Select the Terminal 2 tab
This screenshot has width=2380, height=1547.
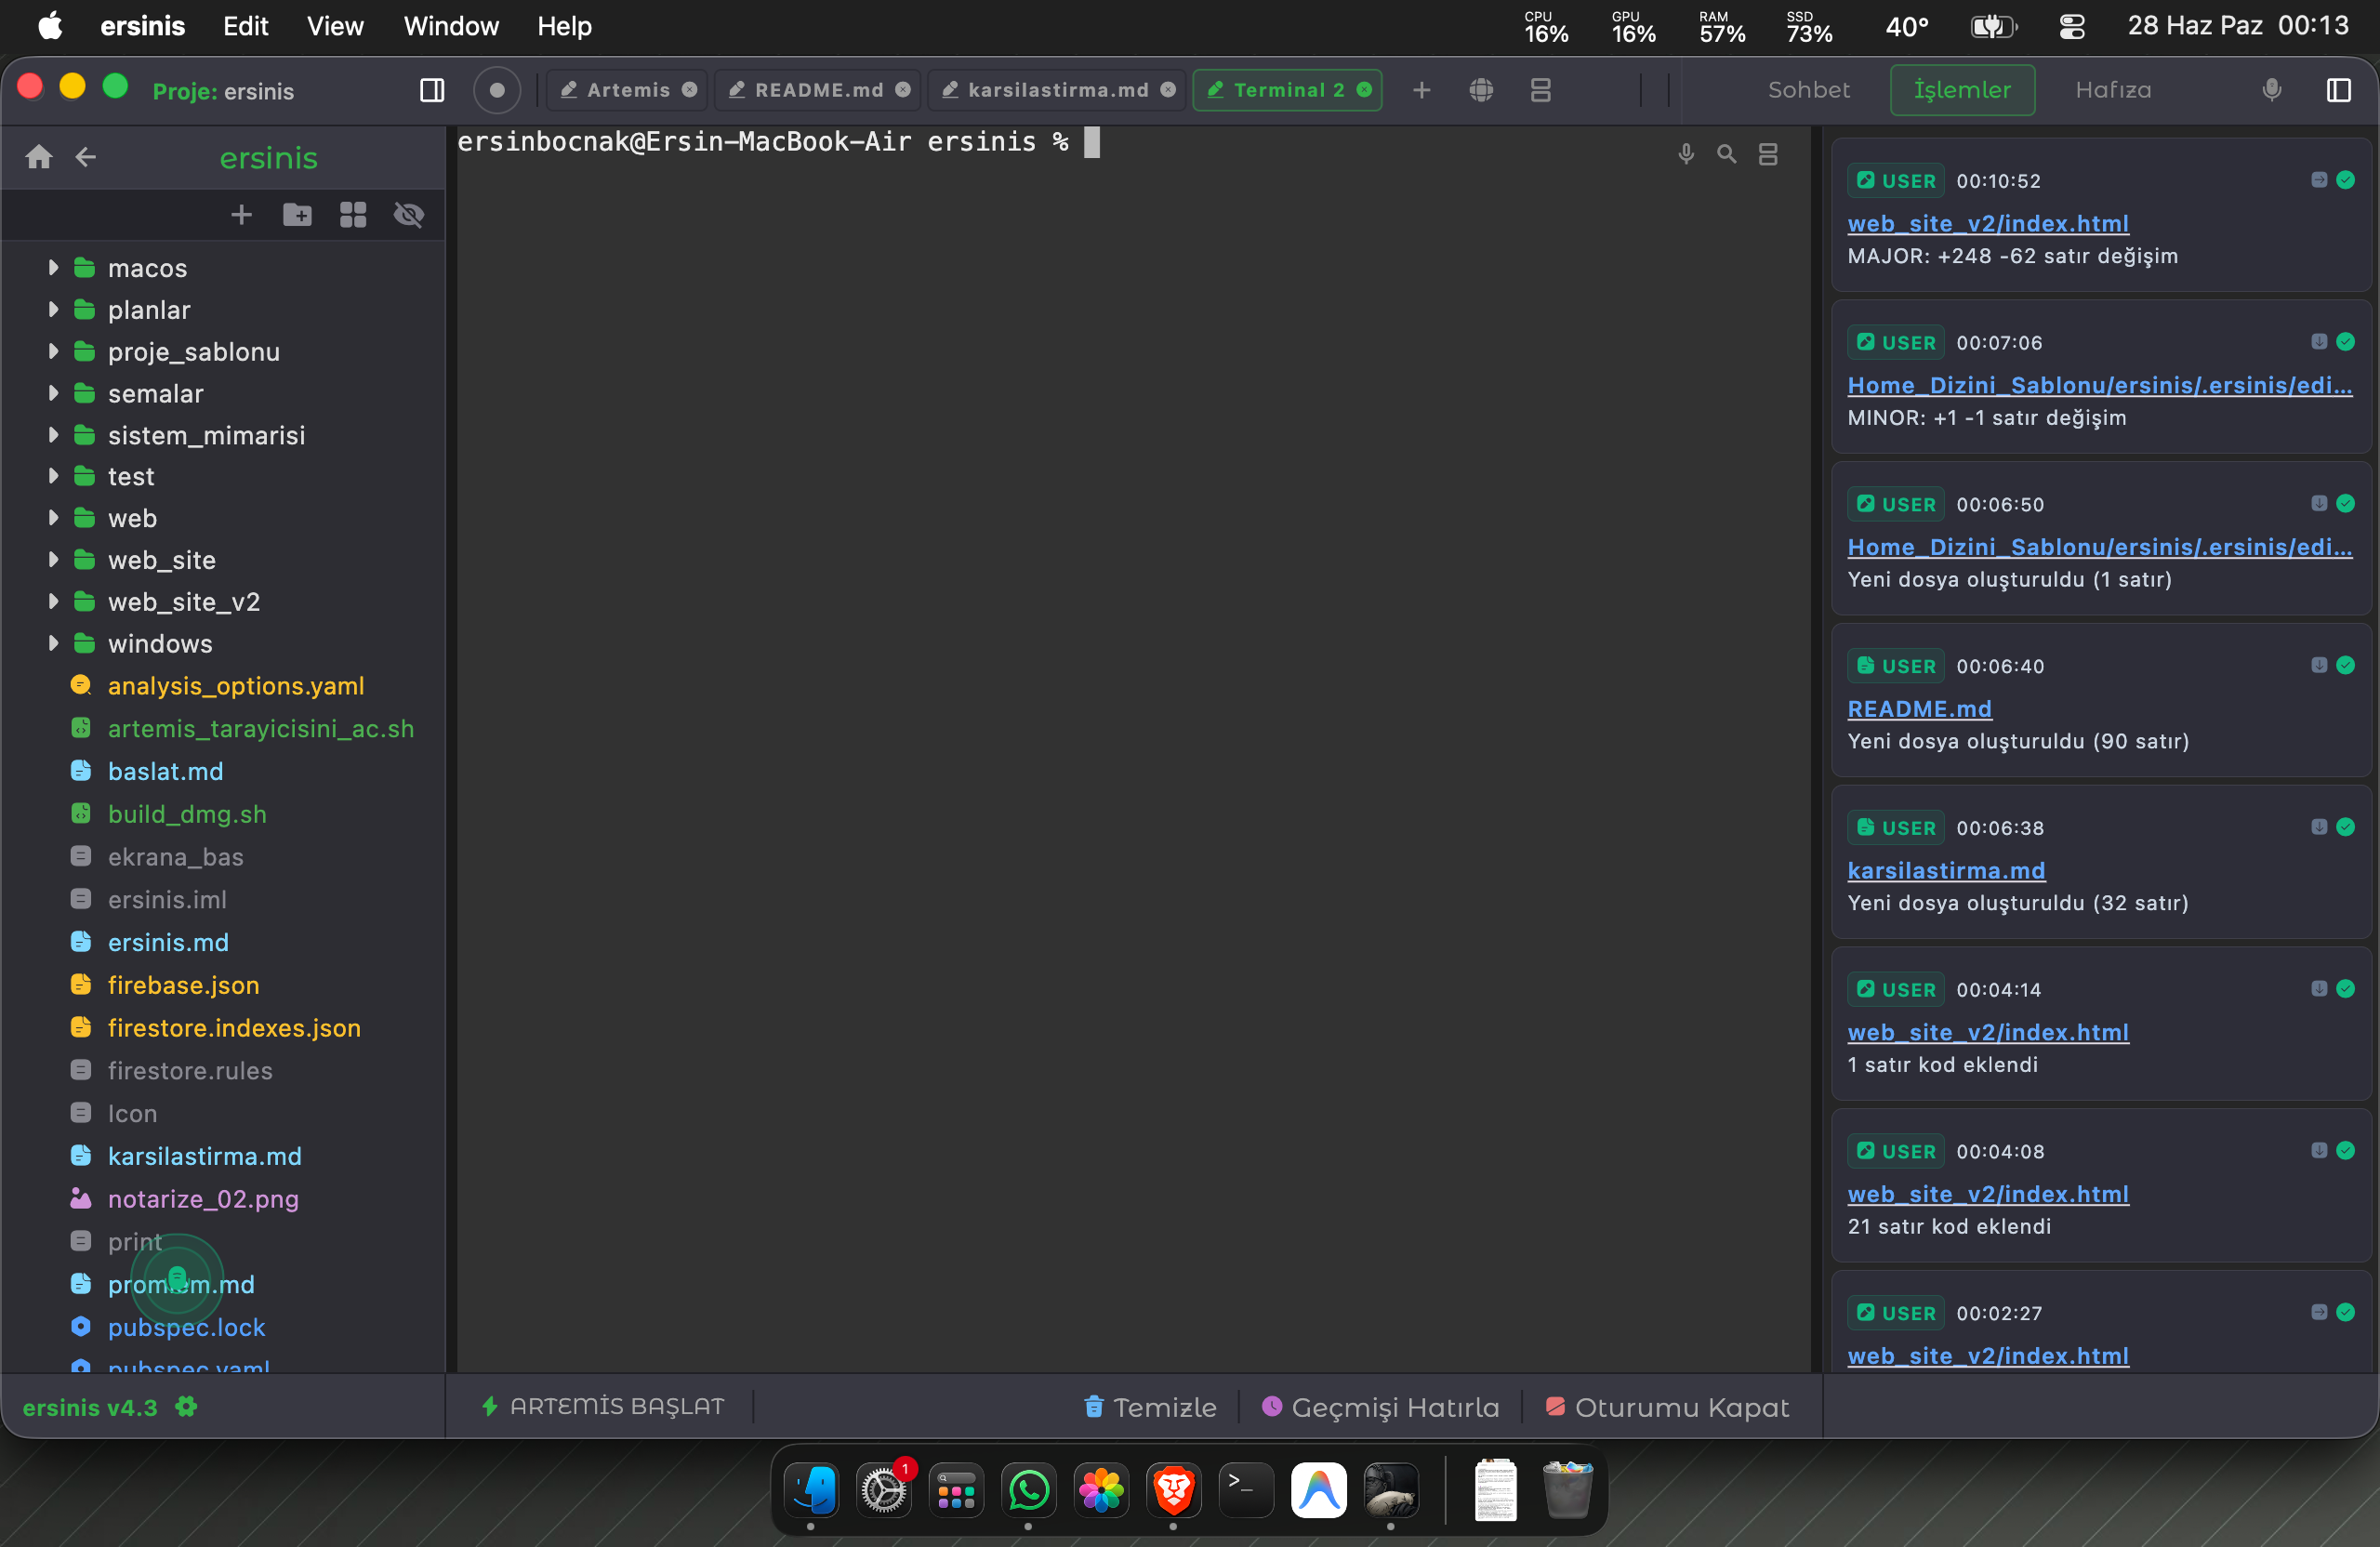(x=1287, y=90)
